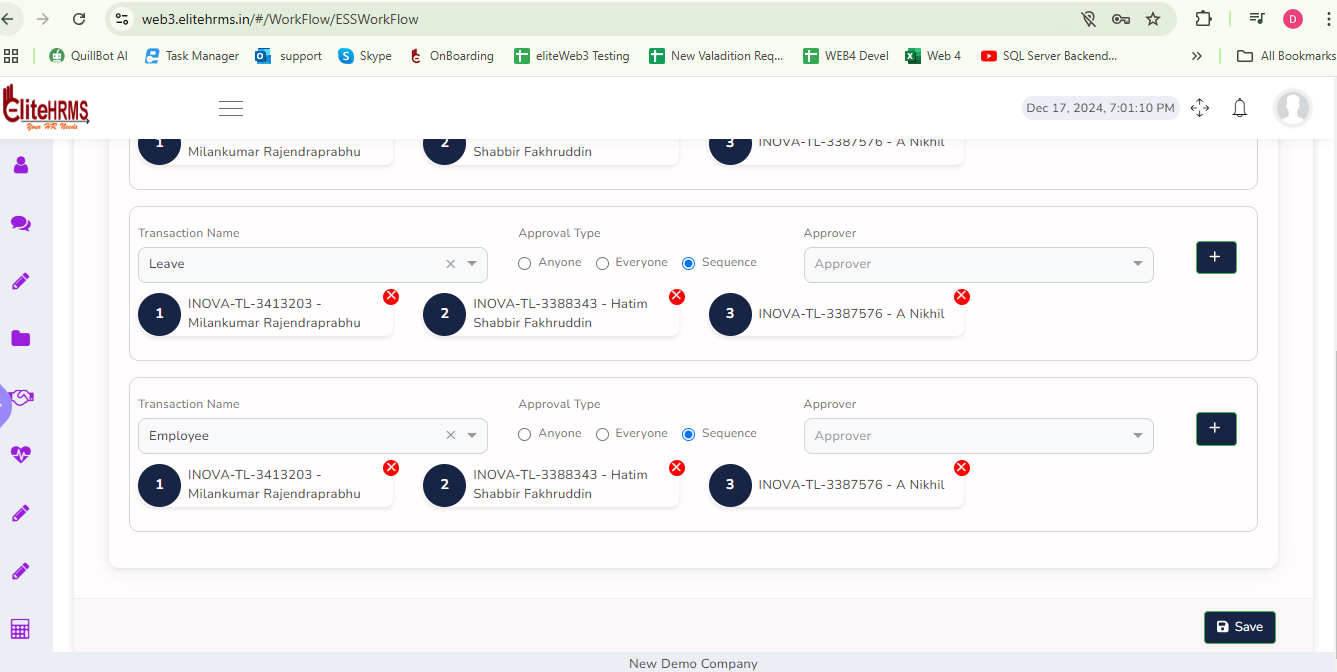Open the hamburger menu in header
Image resolution: width=1337 pixels, height=672 pixels.
(231, 109)
